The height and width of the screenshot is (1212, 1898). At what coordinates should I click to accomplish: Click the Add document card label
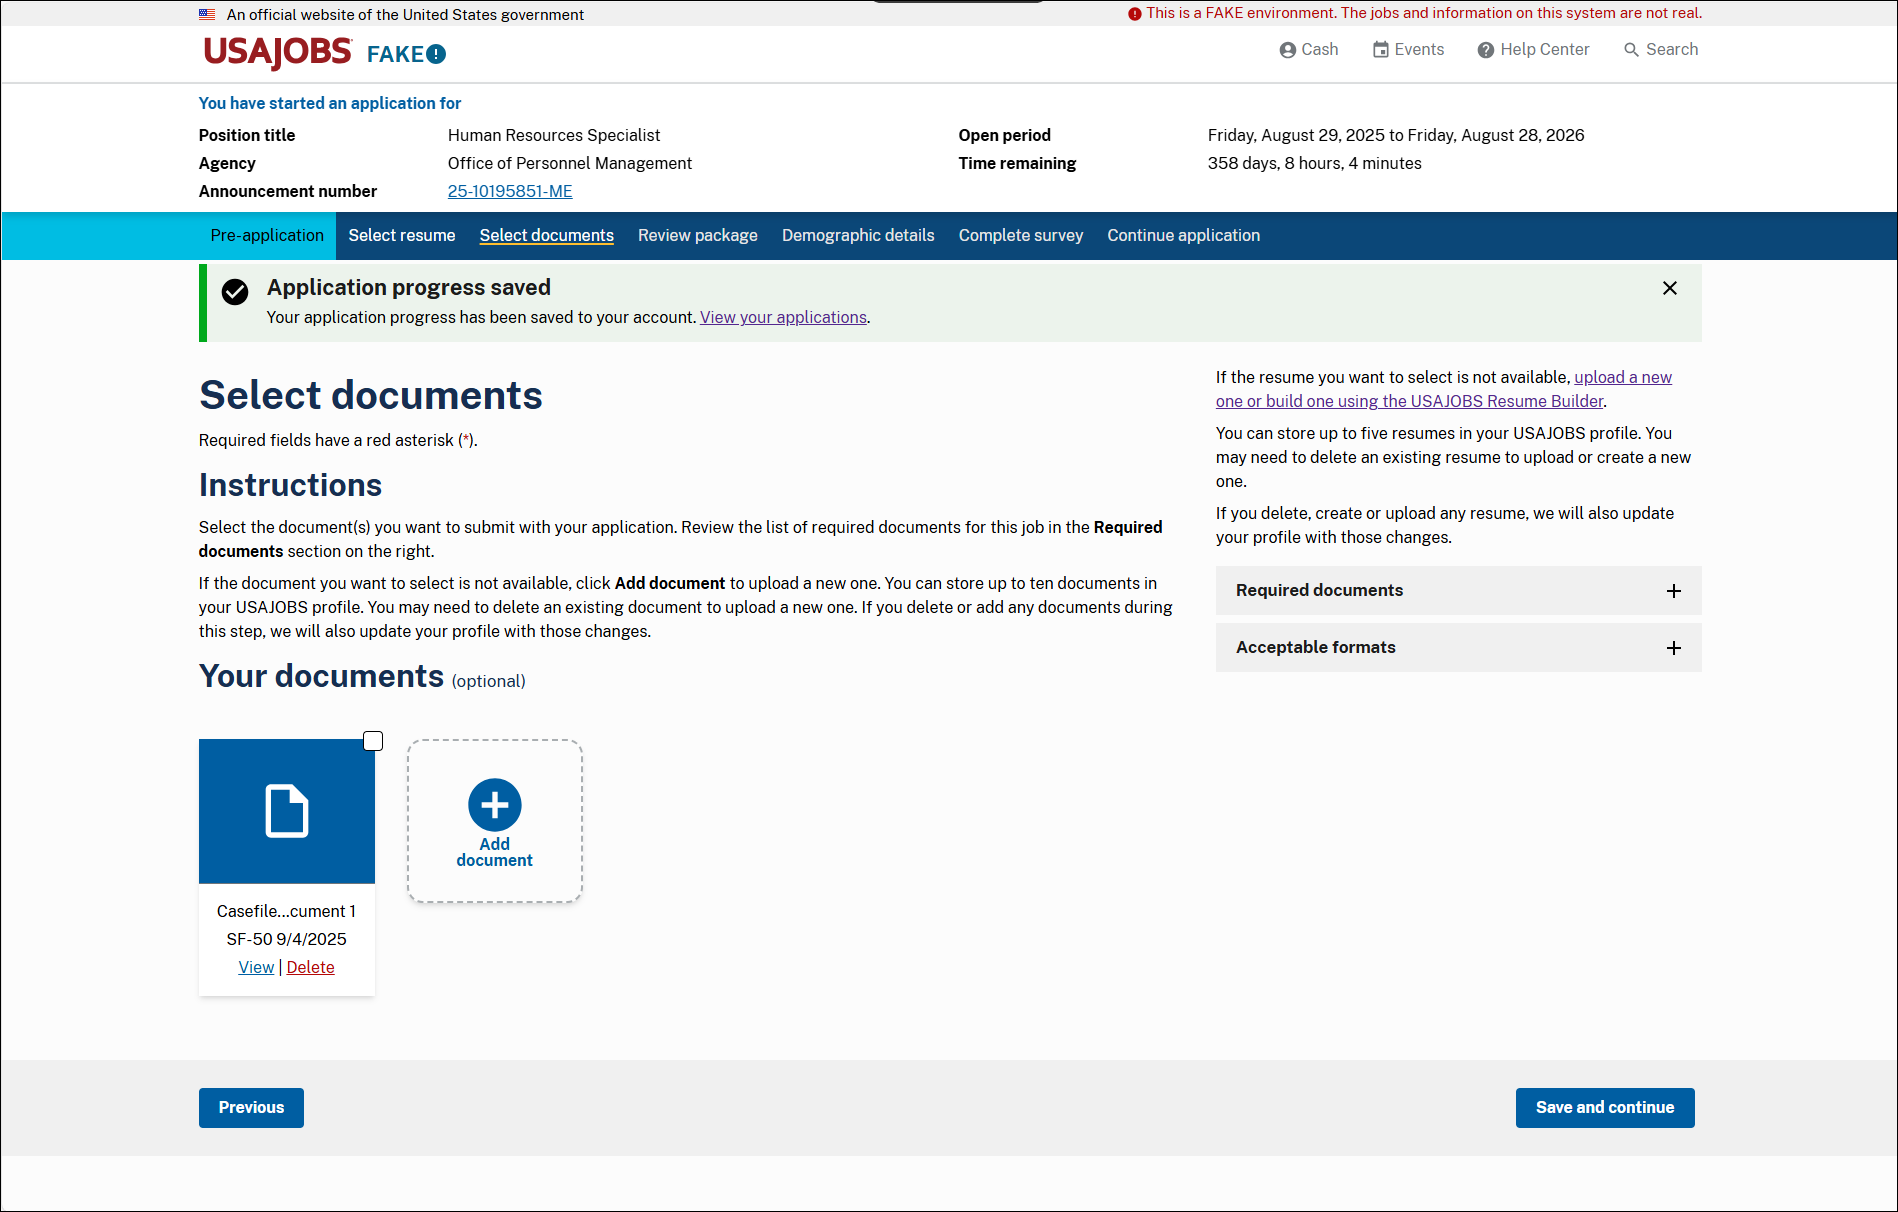point(495,853)
